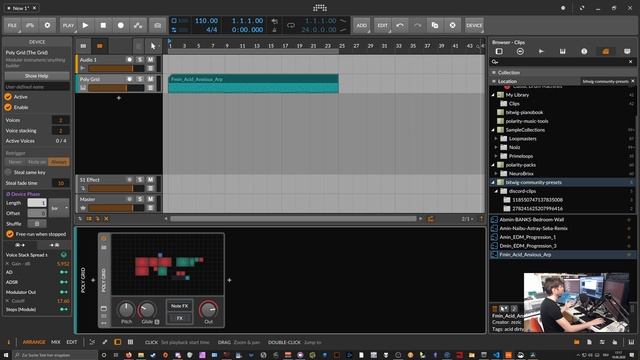Start playback with the Play button
This screenshot has height=360, width=640.
coord(85,25)
